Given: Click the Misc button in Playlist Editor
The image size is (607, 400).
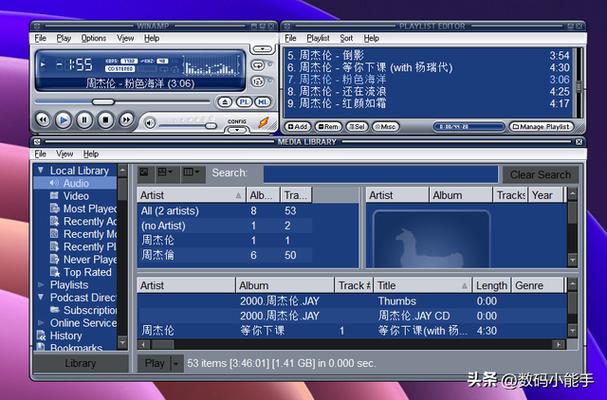Looking at the screenshot, I should 385,127.
